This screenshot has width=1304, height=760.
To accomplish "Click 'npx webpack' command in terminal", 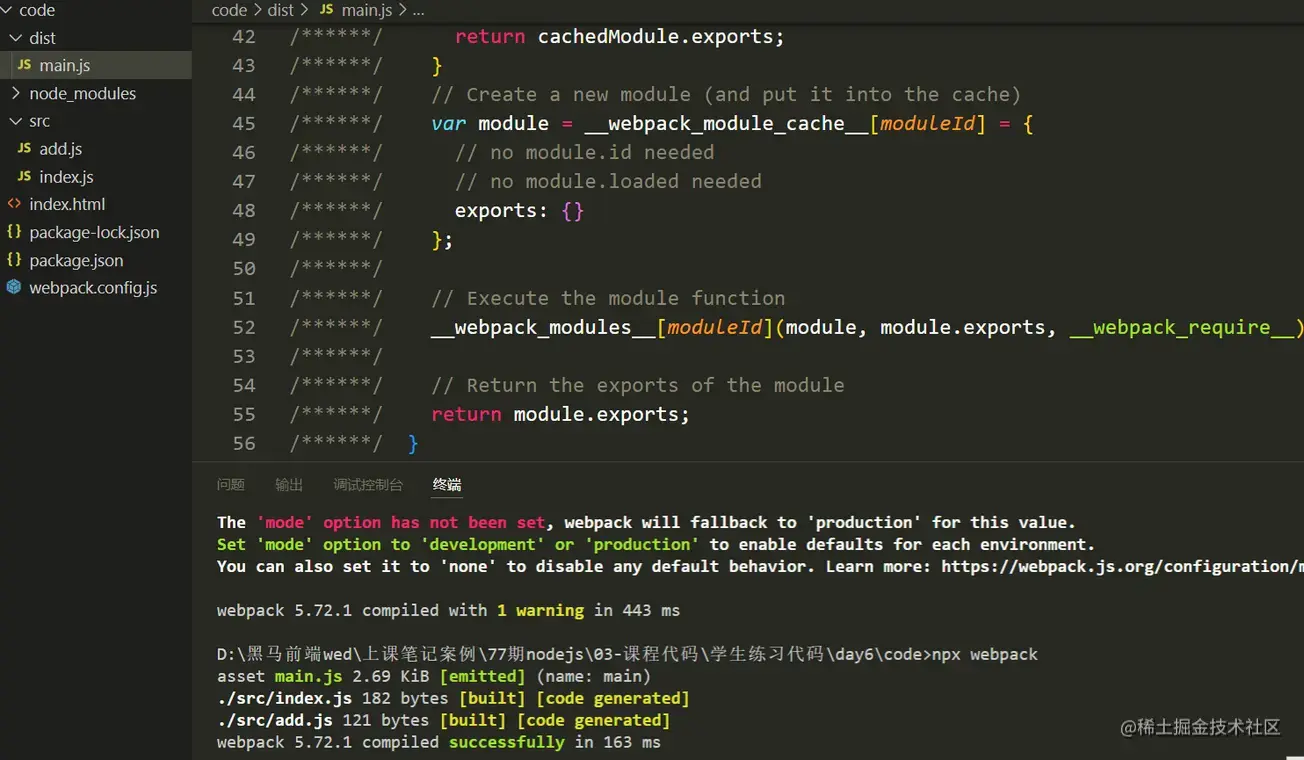I will click(x=985, y=654).
